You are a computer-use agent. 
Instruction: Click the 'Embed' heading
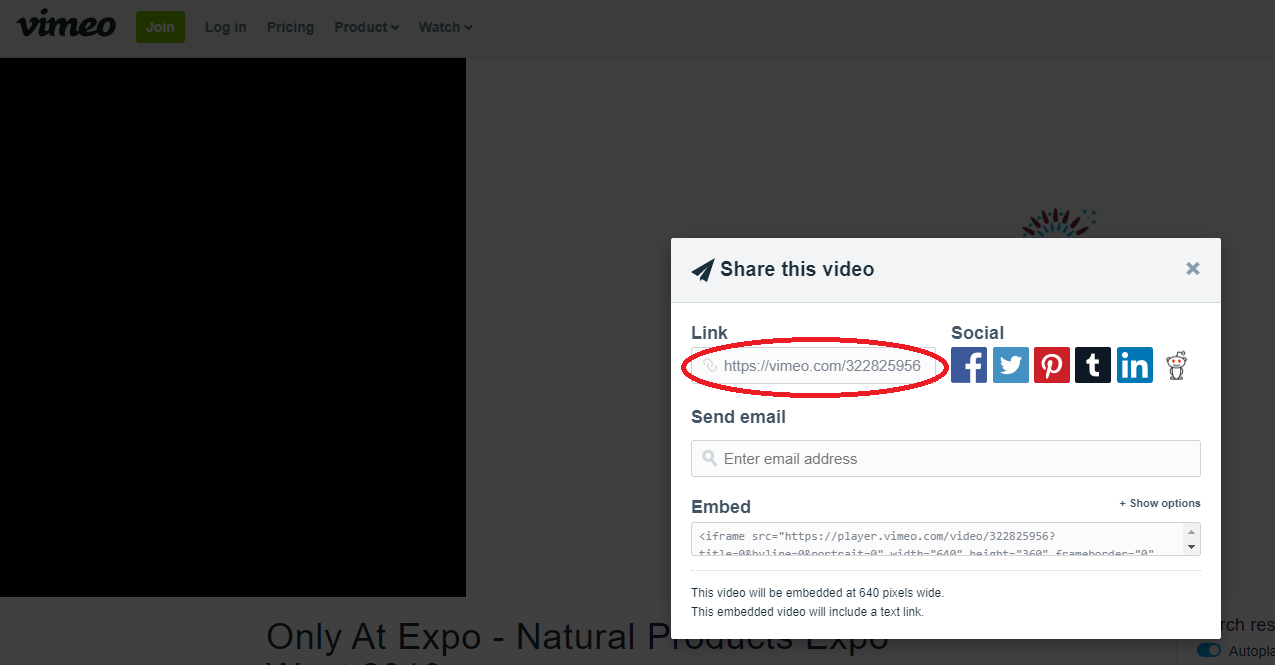[x=721, y=507]
